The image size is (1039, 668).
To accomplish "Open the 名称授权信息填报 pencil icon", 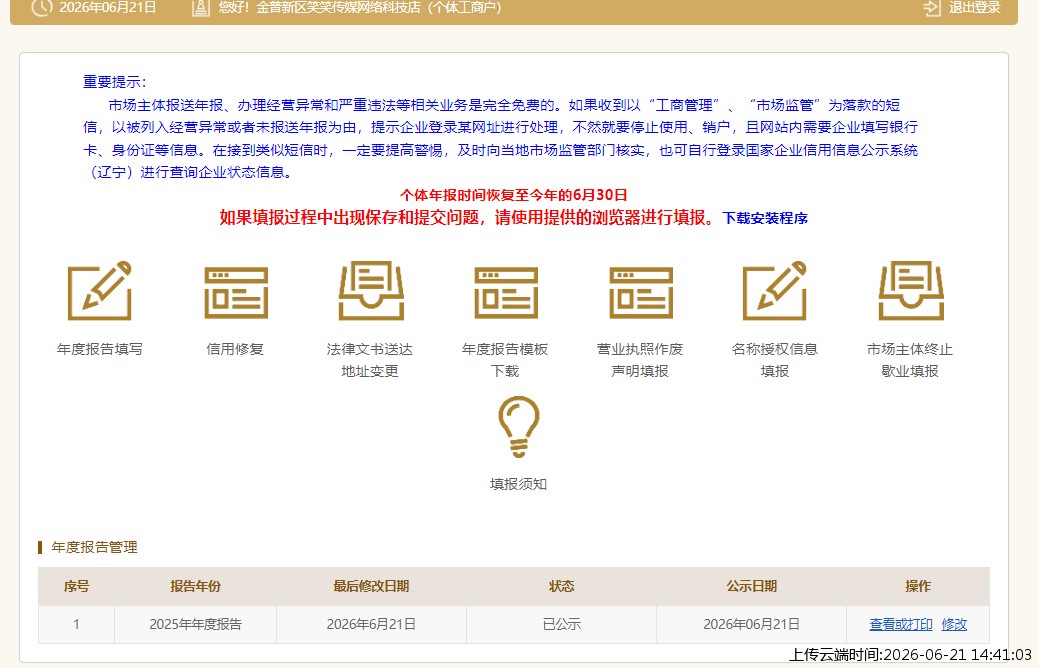I will 775,291.
